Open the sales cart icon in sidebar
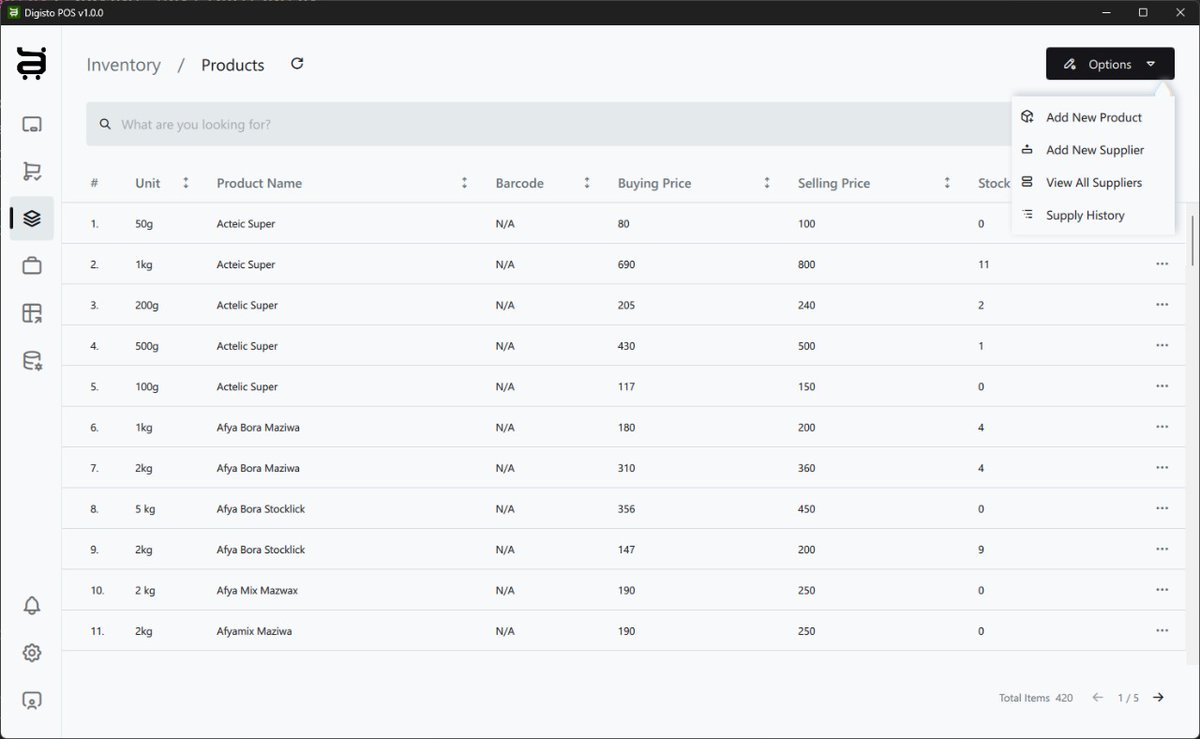 coord(32,171)
